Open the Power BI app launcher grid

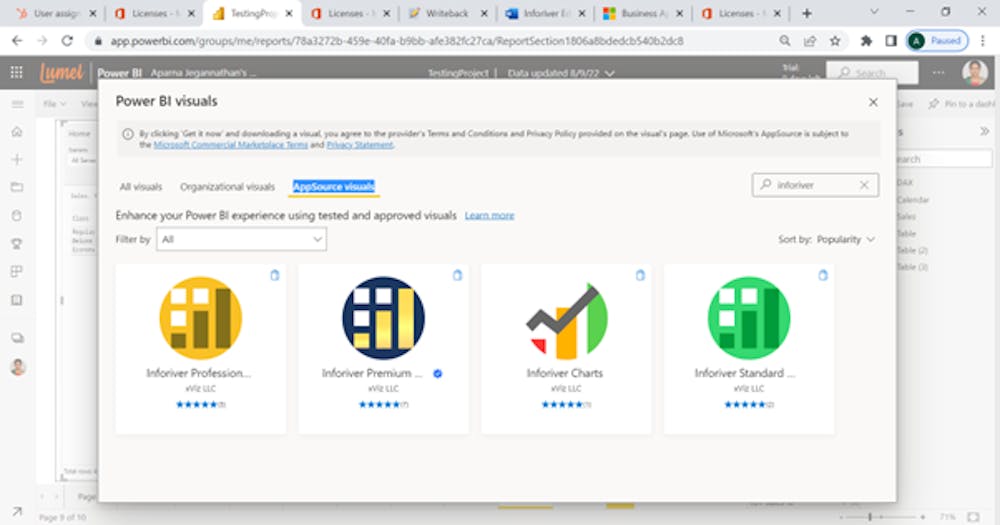(17, 72)
